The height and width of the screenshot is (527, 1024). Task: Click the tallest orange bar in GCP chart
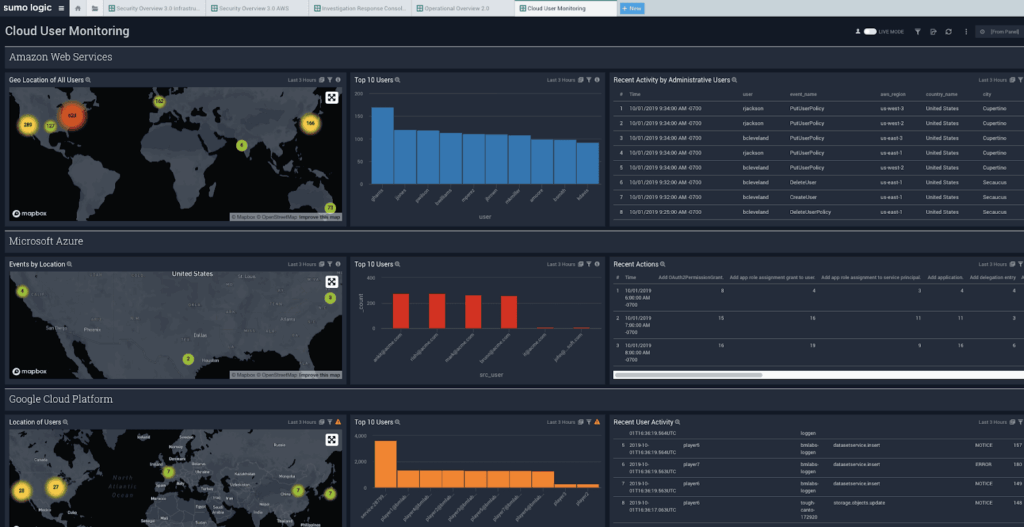[x=385, y=464]
